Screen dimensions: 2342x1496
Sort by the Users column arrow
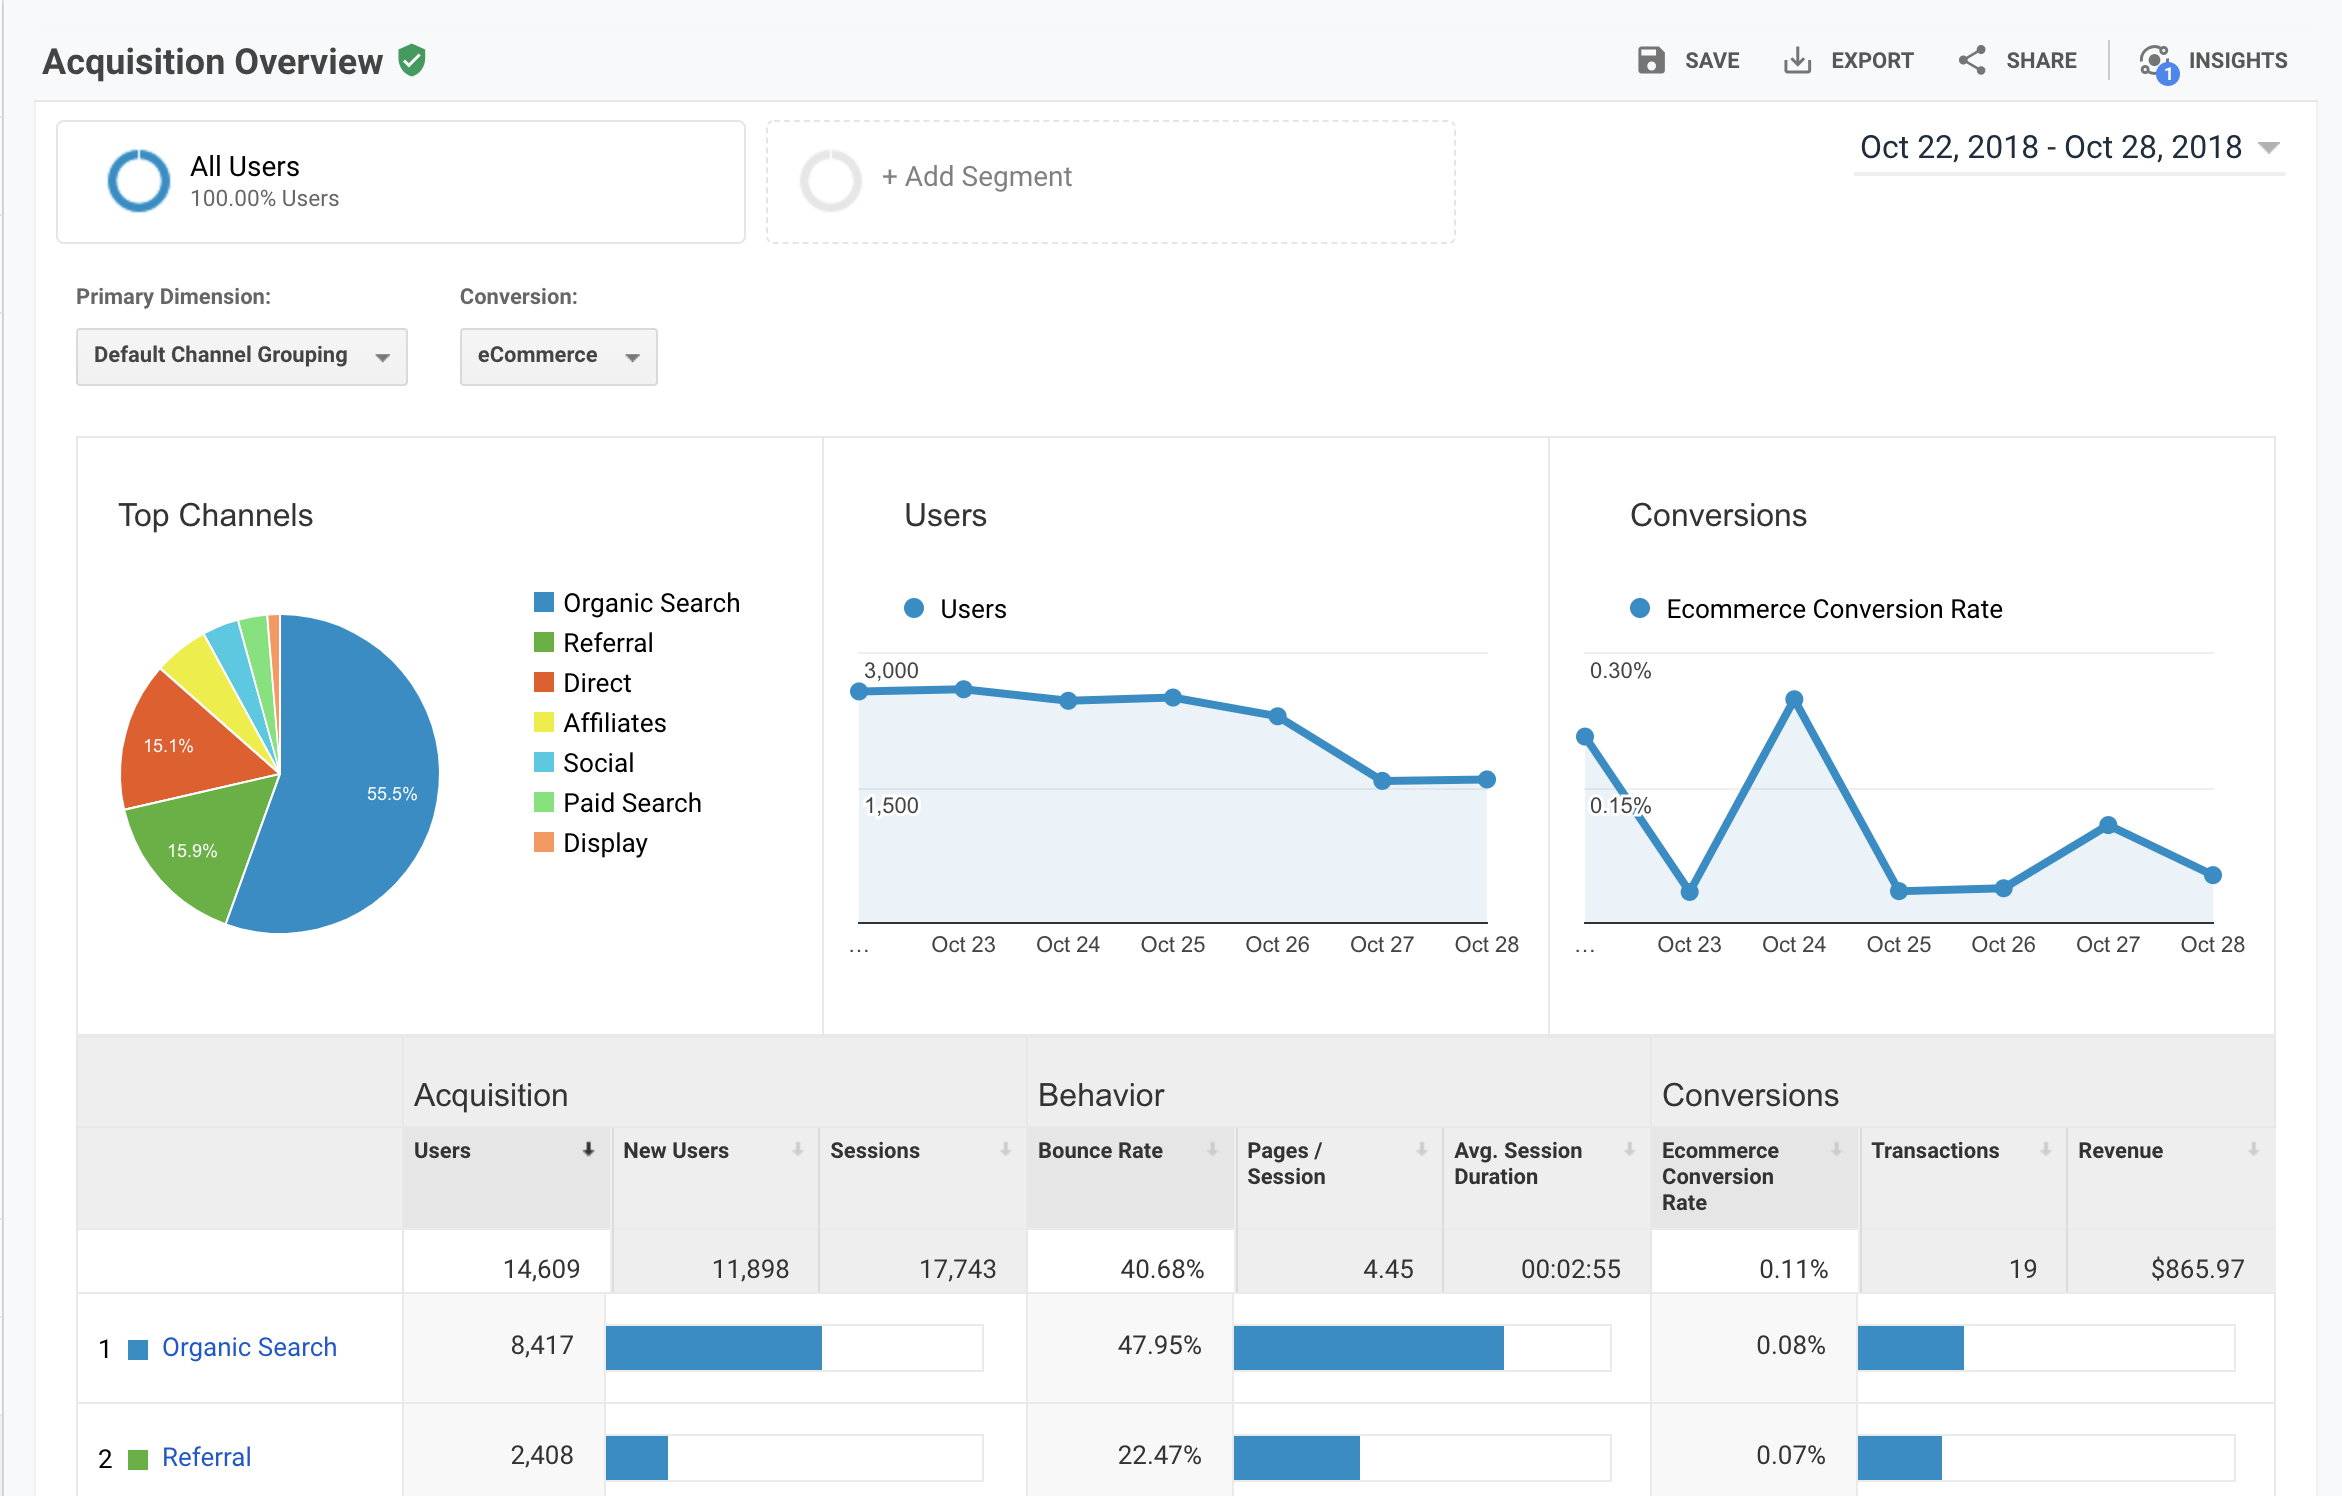(x=589, y=1150)
